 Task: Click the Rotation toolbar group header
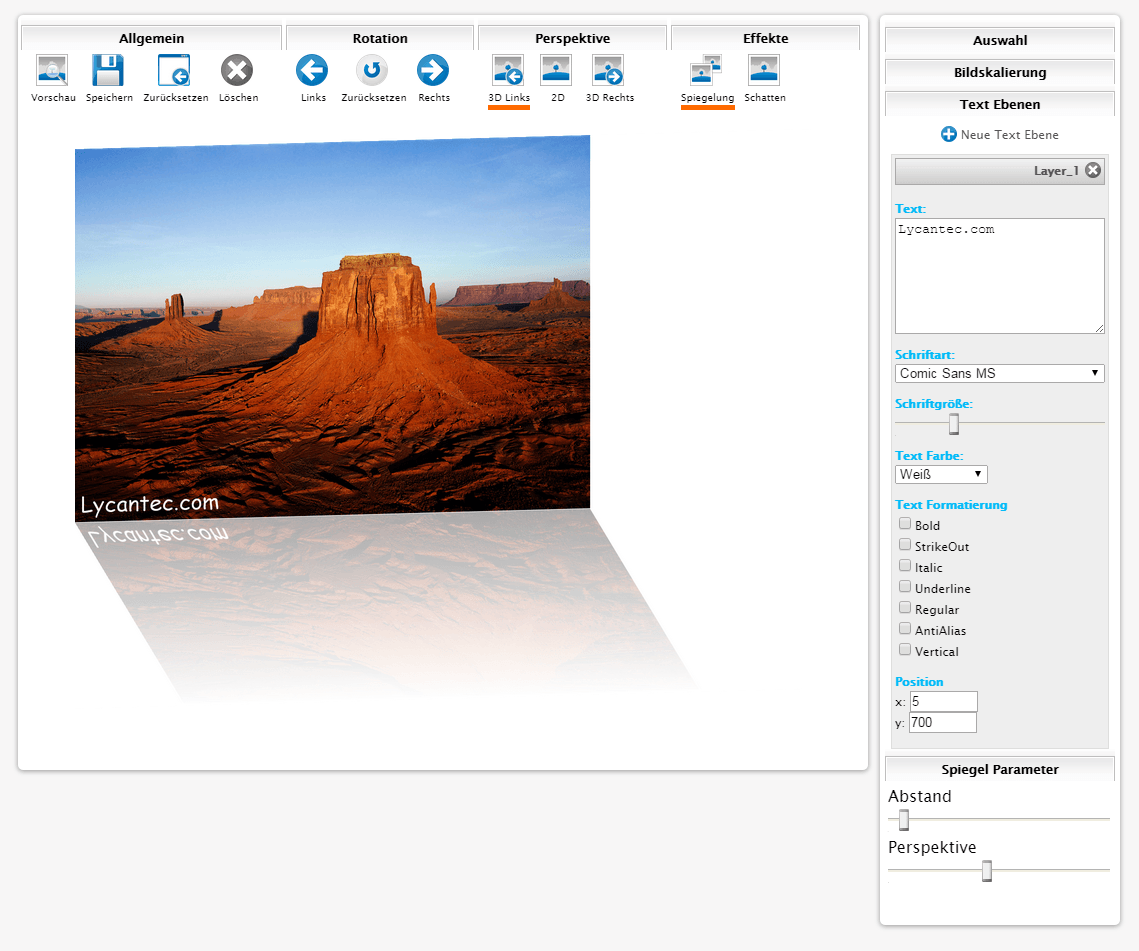pos(380,38)
